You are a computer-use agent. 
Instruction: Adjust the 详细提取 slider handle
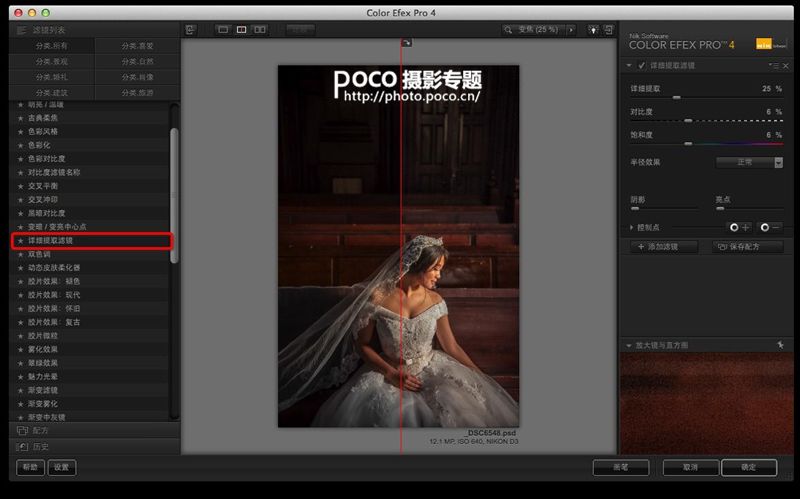677,97
